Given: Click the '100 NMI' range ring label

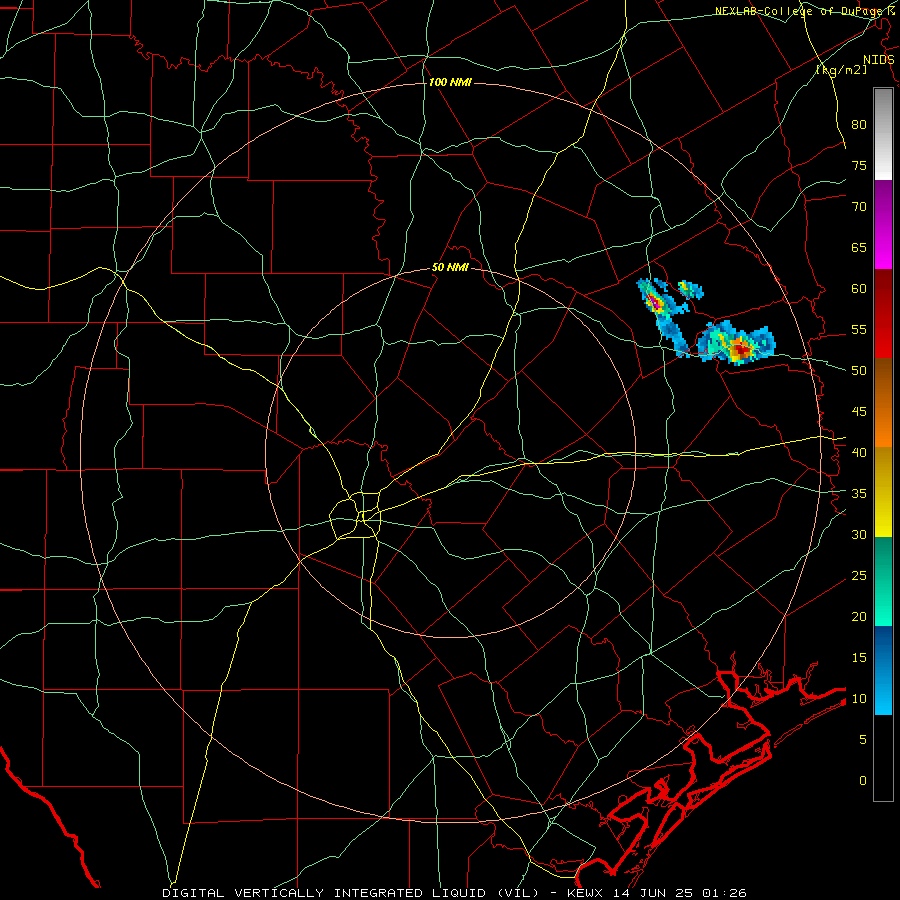Looking at the screenshot, I should pos(450,83).
